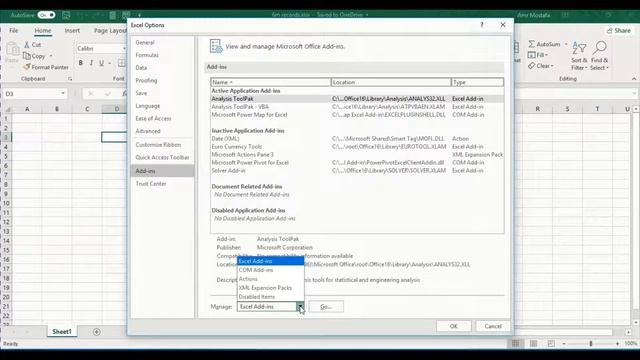Open the General options category
Screen dimensions: 640x360
point(162,42)
